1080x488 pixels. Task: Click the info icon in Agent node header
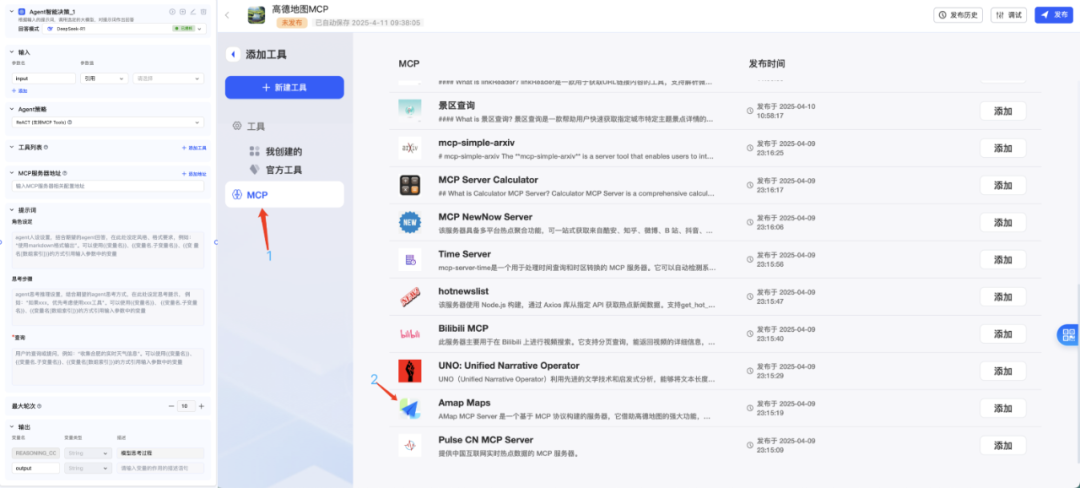pyautogui.click(x=172, y=12)
